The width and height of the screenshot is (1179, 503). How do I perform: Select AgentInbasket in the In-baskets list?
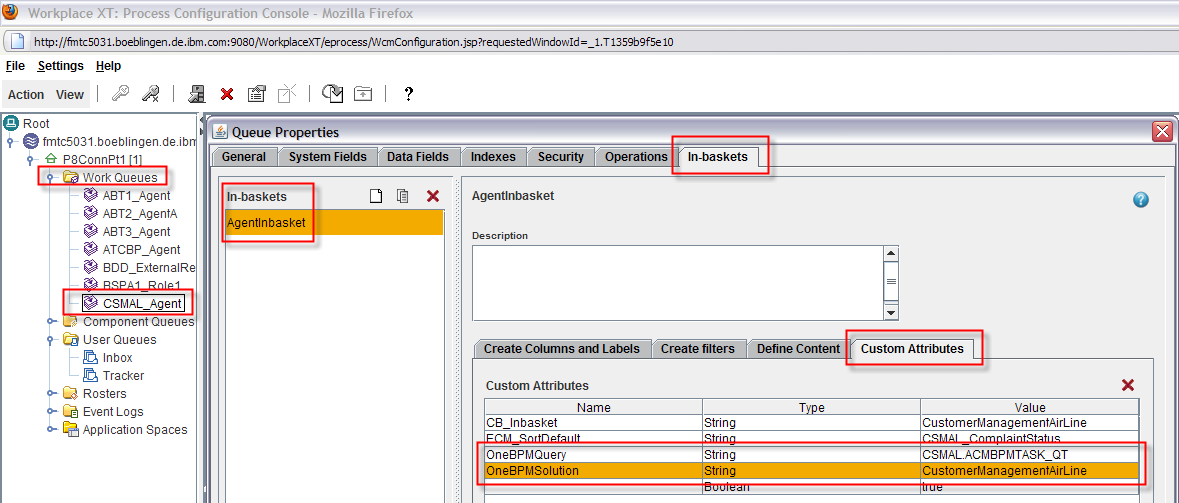[334, 223]
